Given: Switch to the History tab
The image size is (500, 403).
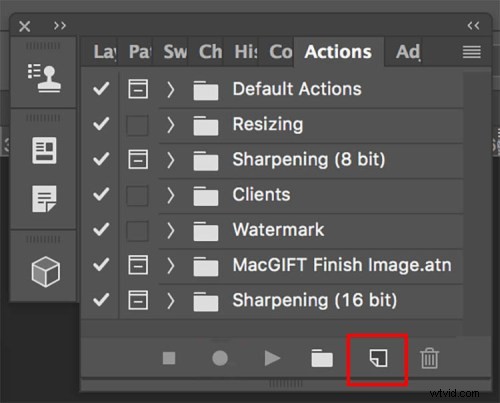Looking at the screenshot, I should point(246,52).
